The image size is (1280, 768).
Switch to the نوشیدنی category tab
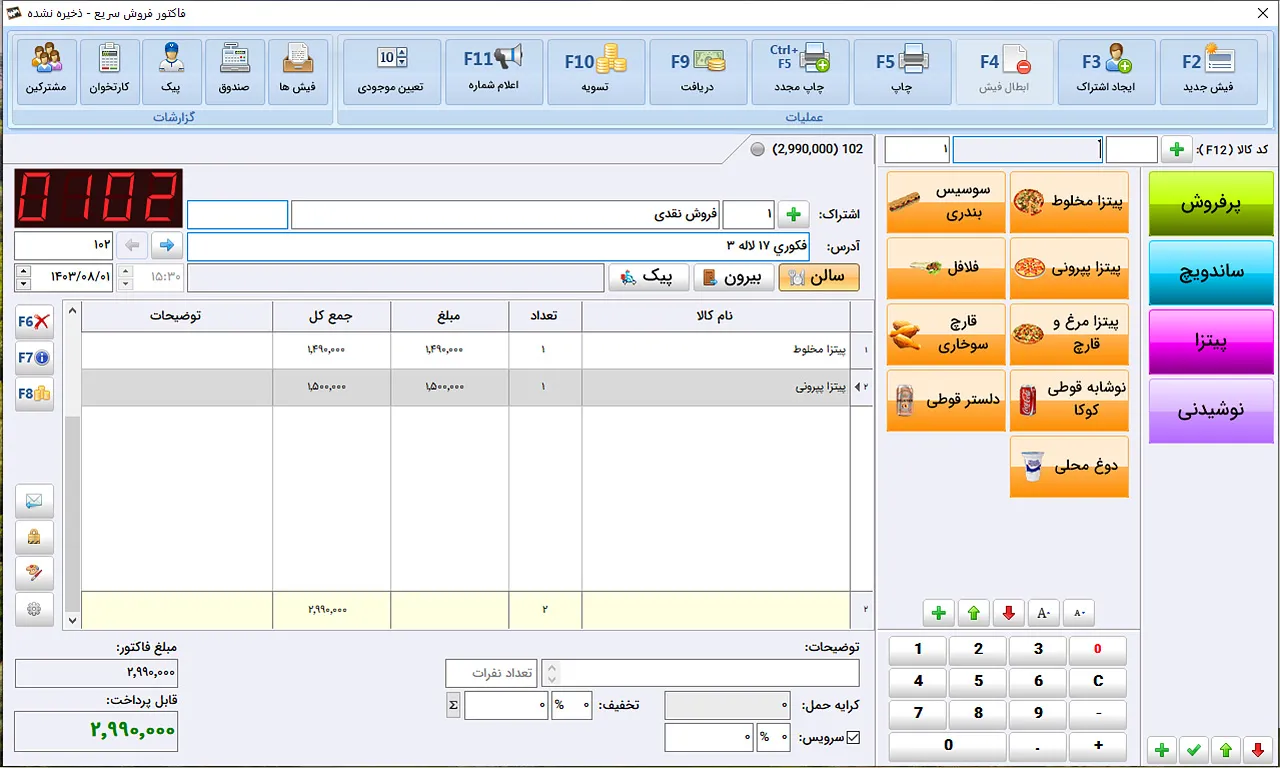pyautogui.click(x=1211, y=410)
